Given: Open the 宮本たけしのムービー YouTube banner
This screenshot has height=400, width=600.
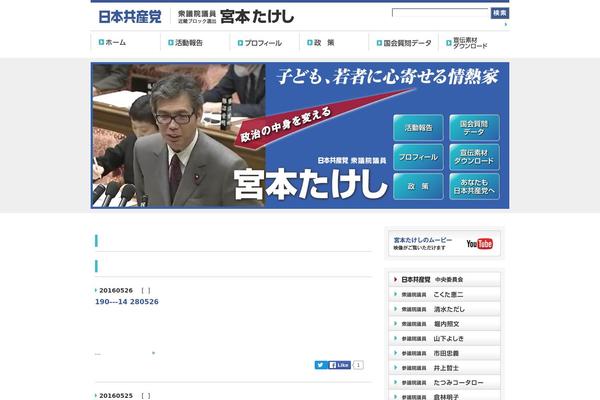Looking at the screenshot, I should click(444, 243).
